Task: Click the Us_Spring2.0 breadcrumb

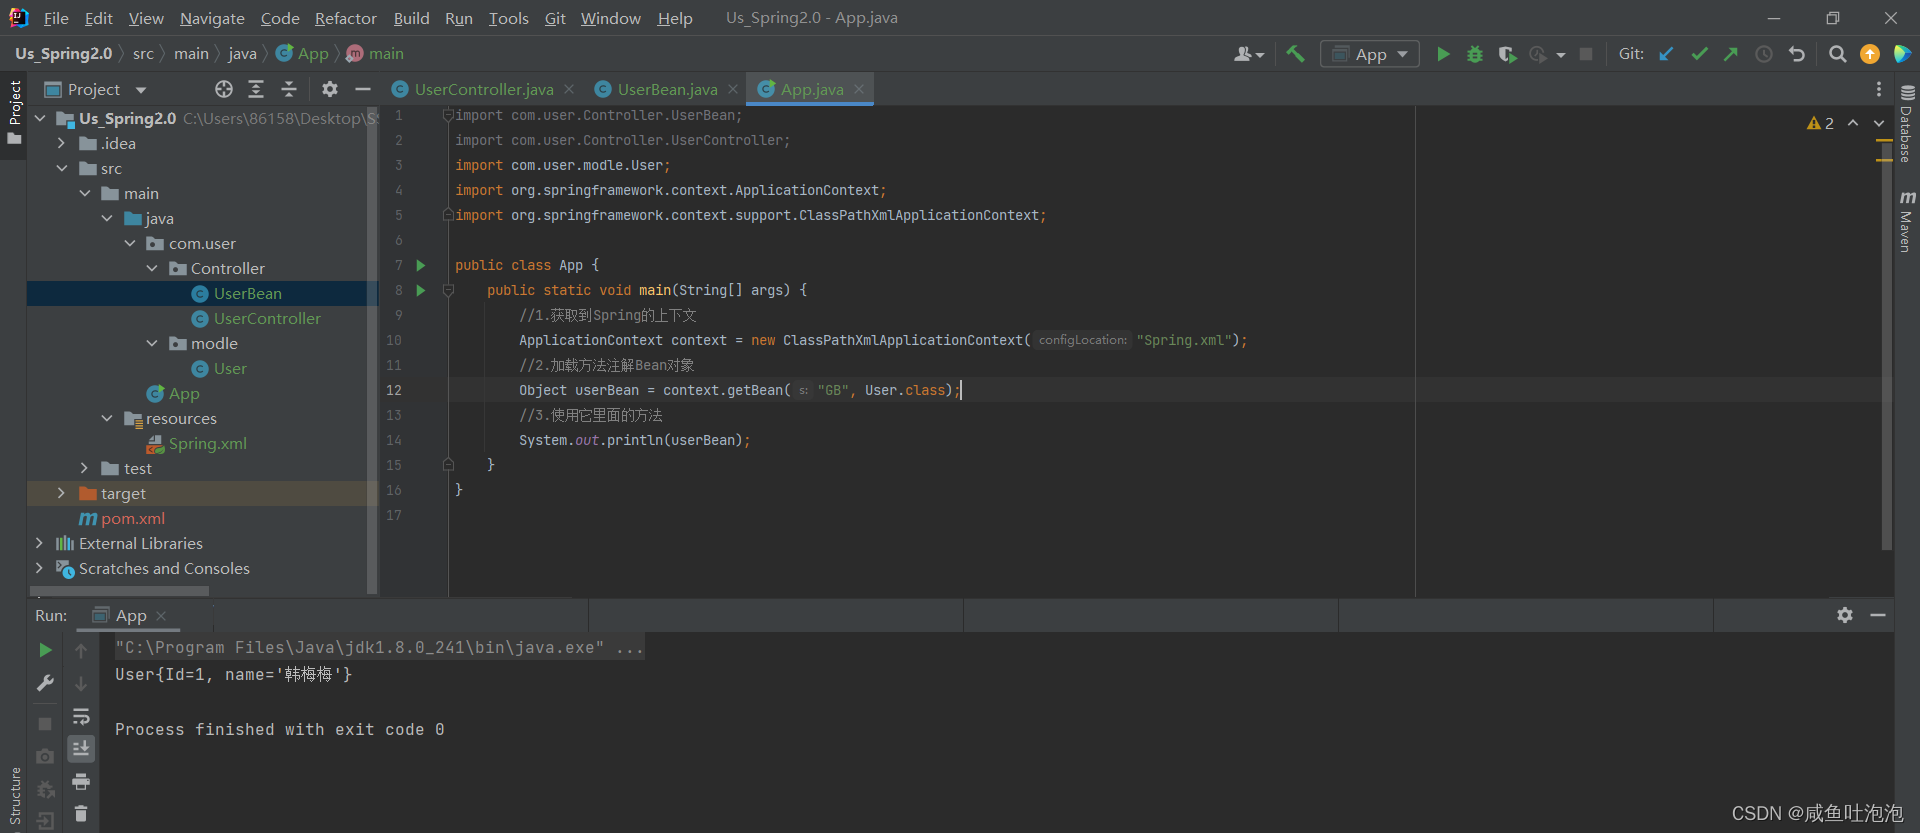Action: [x=63, y=54]
